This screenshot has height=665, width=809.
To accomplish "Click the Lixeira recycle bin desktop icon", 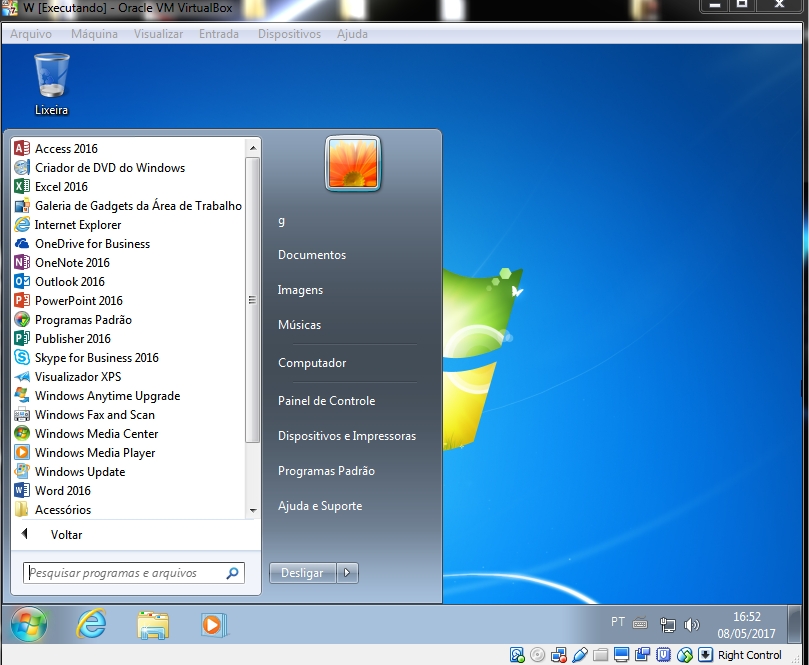I will (x=52, y=84).
